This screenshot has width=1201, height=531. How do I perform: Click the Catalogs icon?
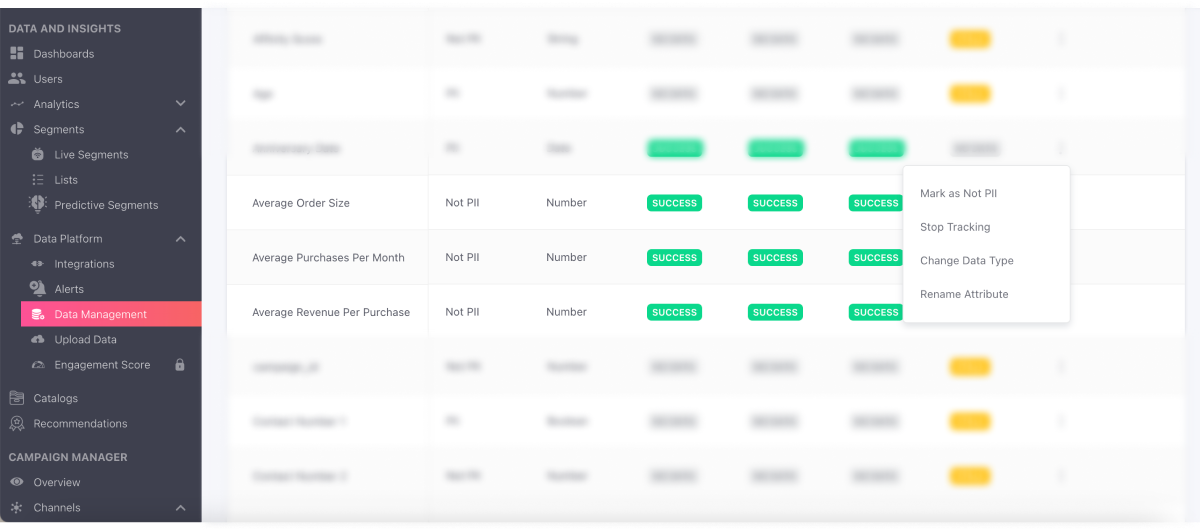click(x=17, y=398)
